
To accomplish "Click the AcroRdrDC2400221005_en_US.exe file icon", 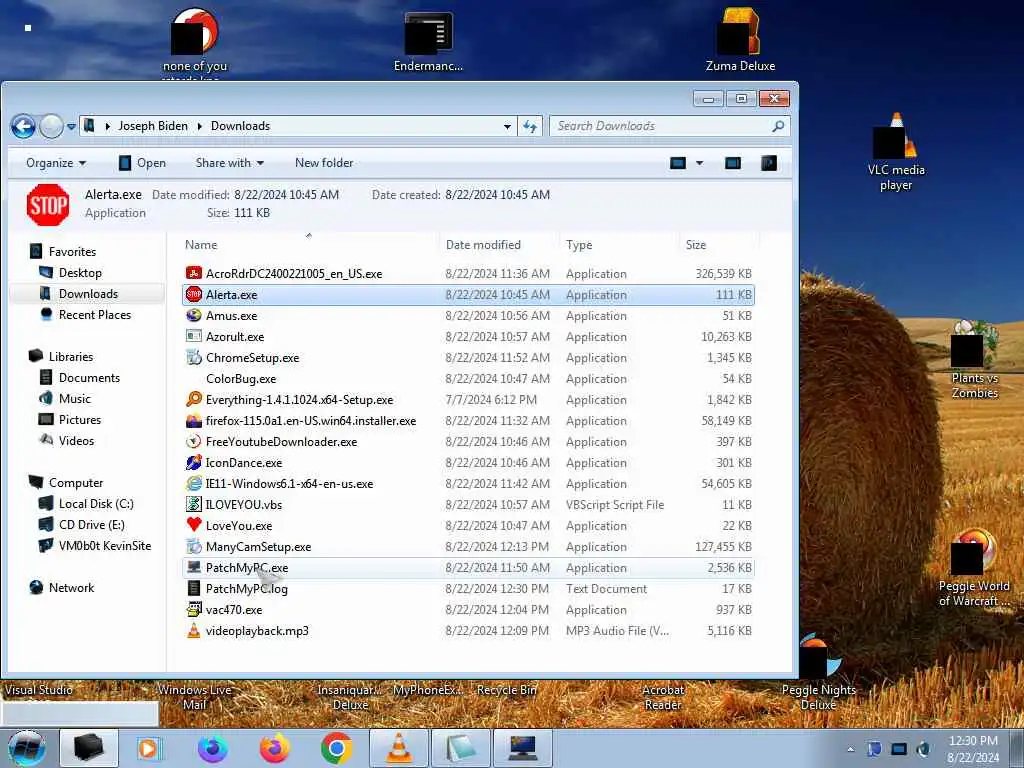I will click(193, 274).
